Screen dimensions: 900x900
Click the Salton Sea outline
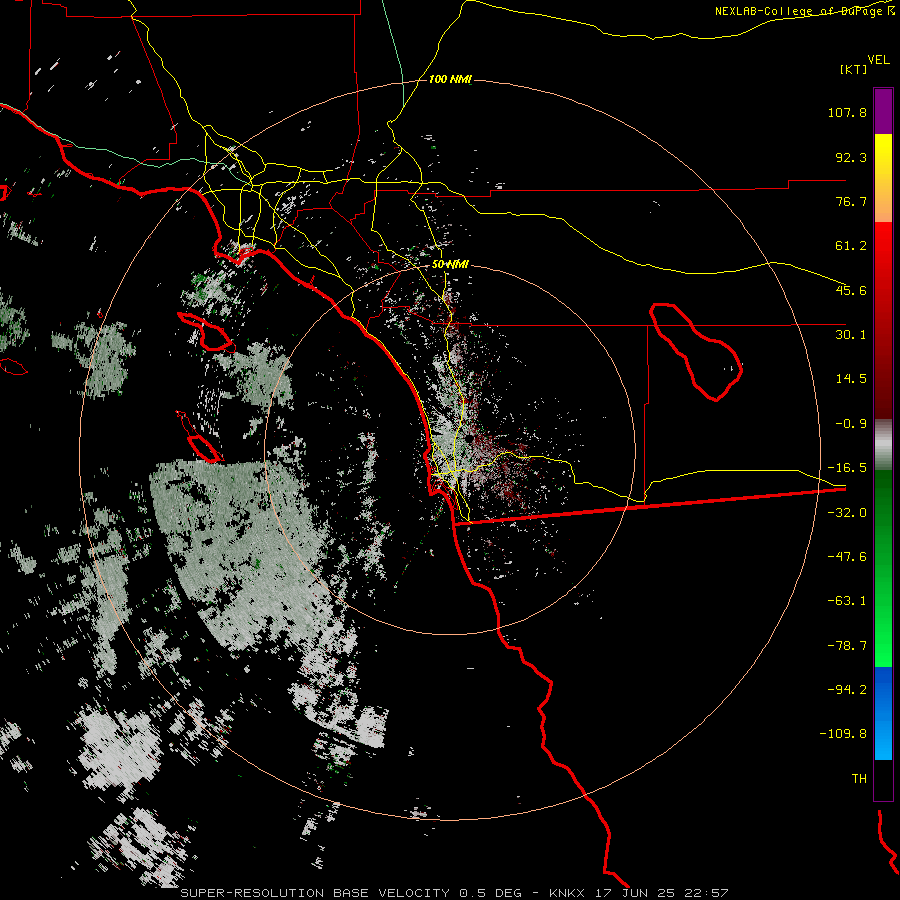click(x=696, y=352)
